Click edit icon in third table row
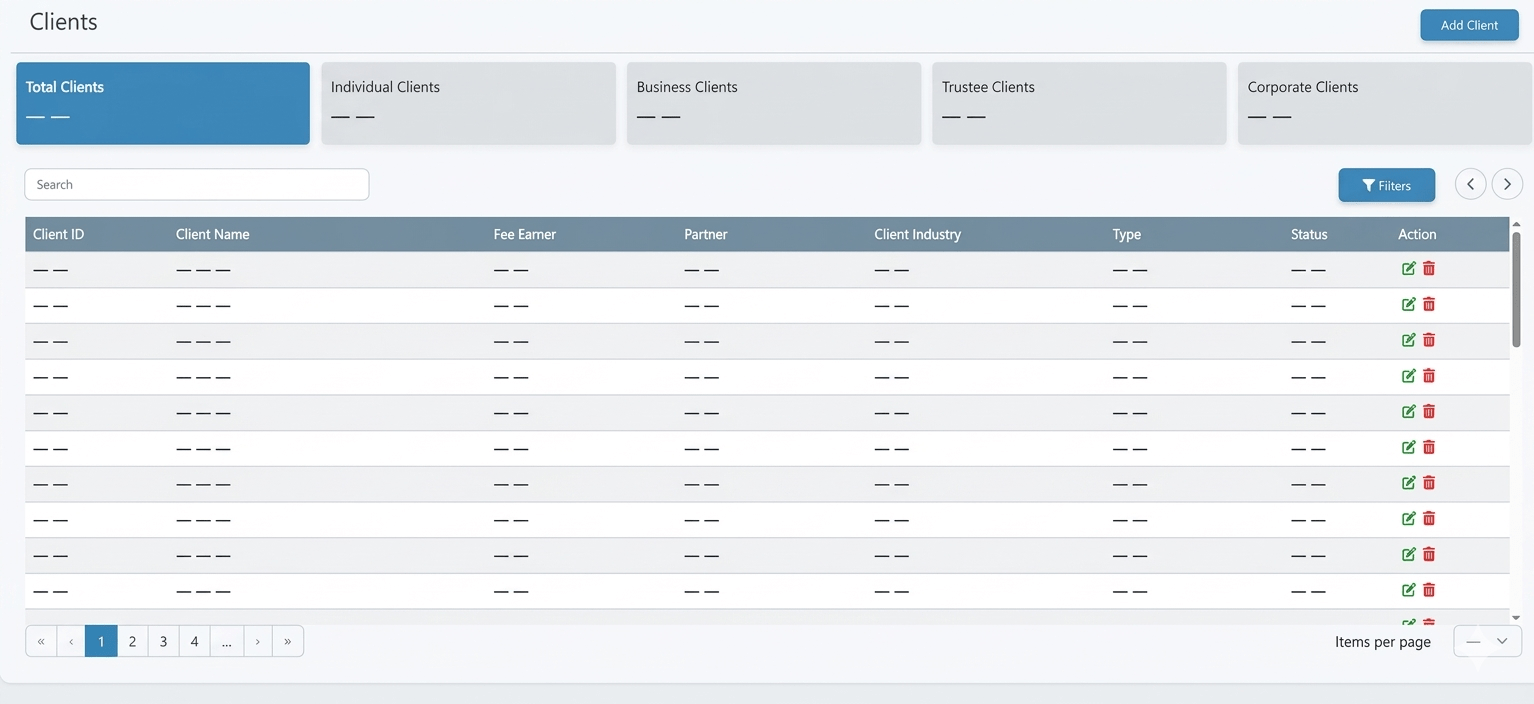 click(x=1408, y=340)
